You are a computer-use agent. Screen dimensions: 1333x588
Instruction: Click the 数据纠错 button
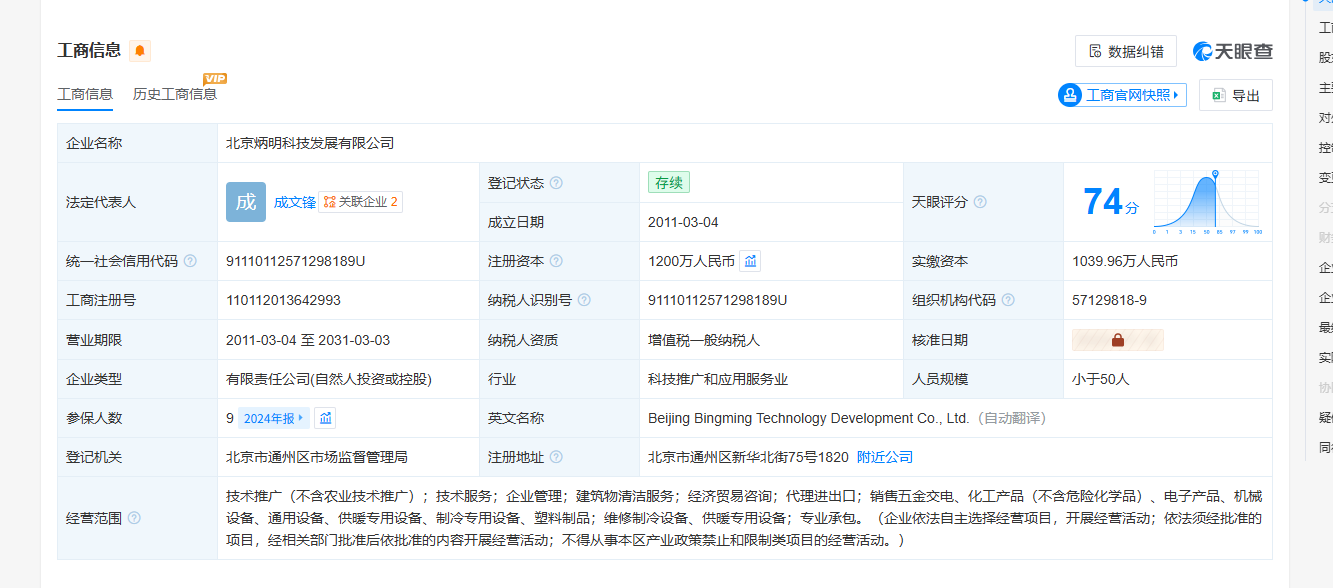pyautogui.click(x=1126, y=51)
